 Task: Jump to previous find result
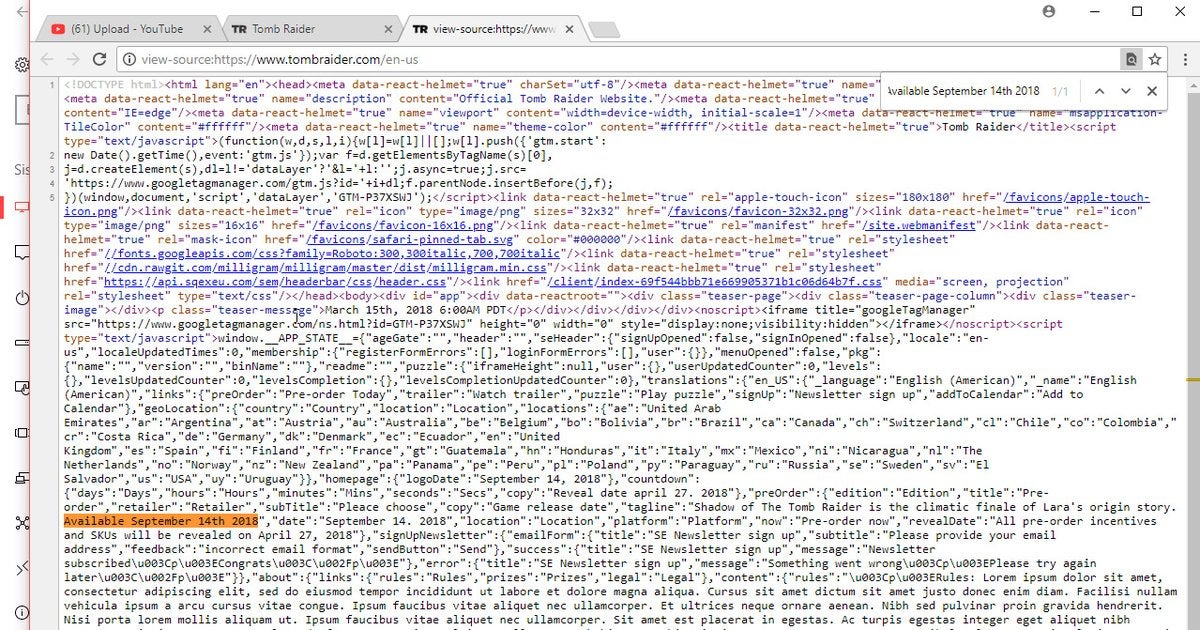1099,91
